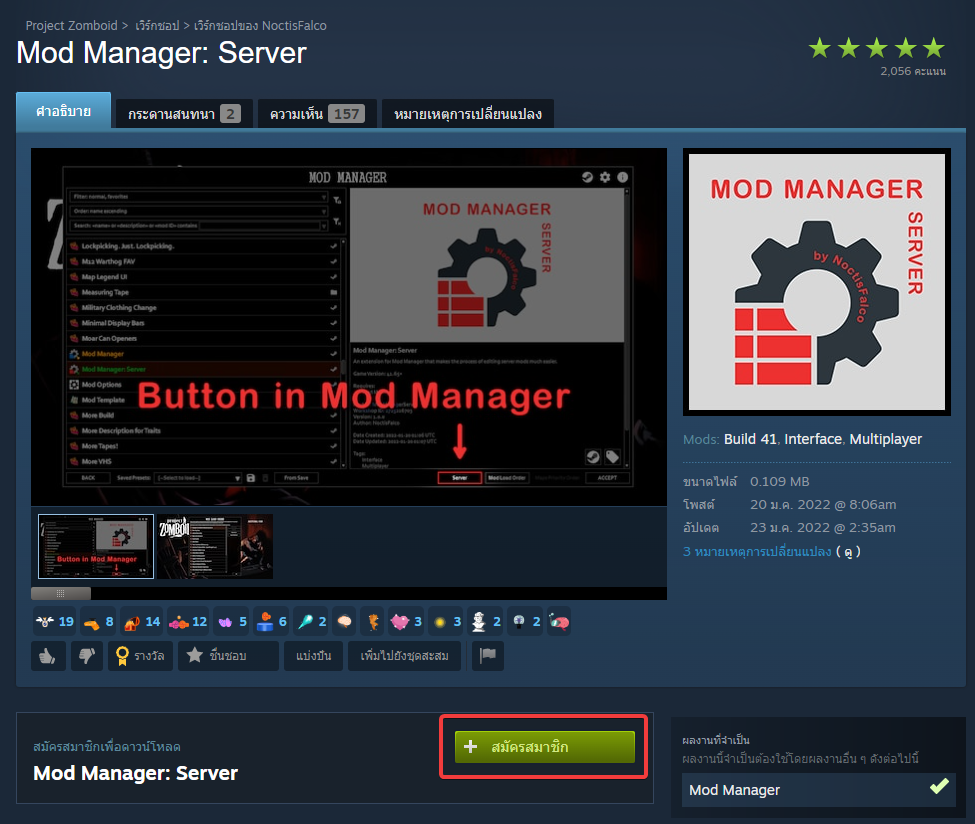
Task: Click the pink goggles creature award icon
Action: (x=558, y=621)
